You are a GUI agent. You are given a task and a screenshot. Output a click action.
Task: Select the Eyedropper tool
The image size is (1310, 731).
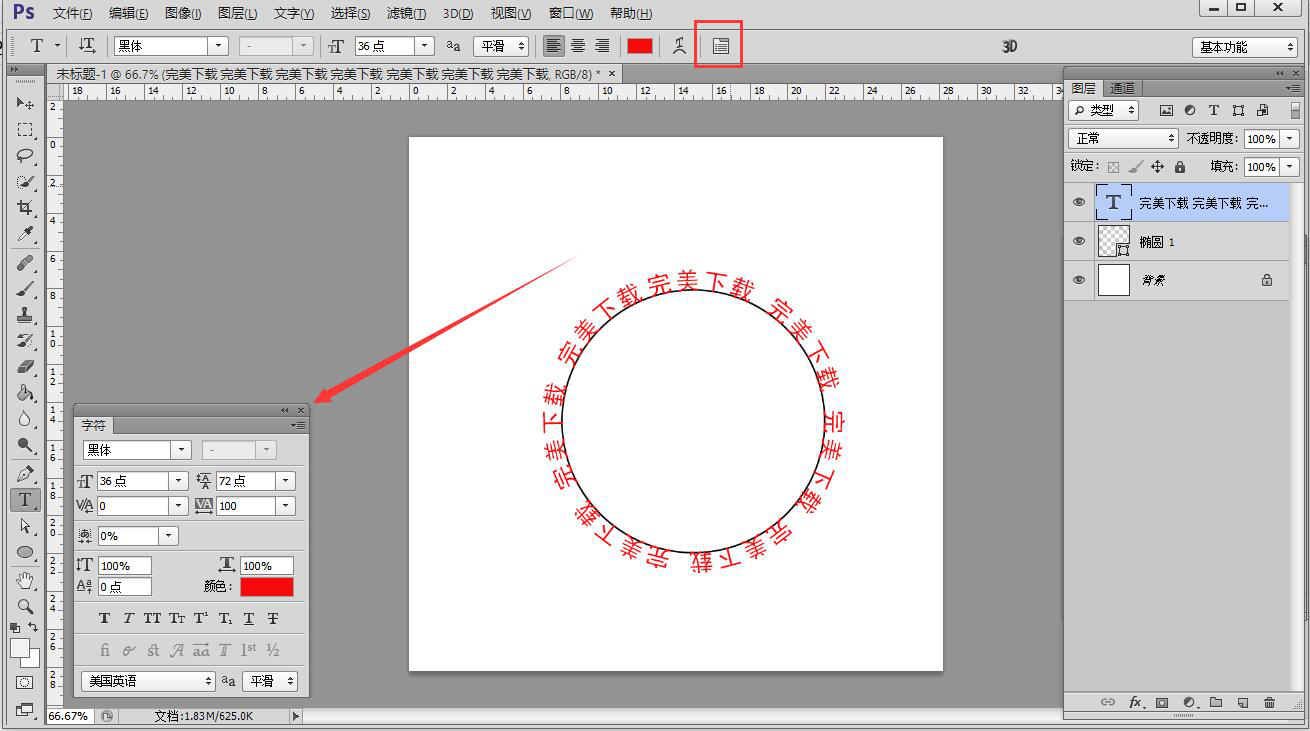[25, 234]
